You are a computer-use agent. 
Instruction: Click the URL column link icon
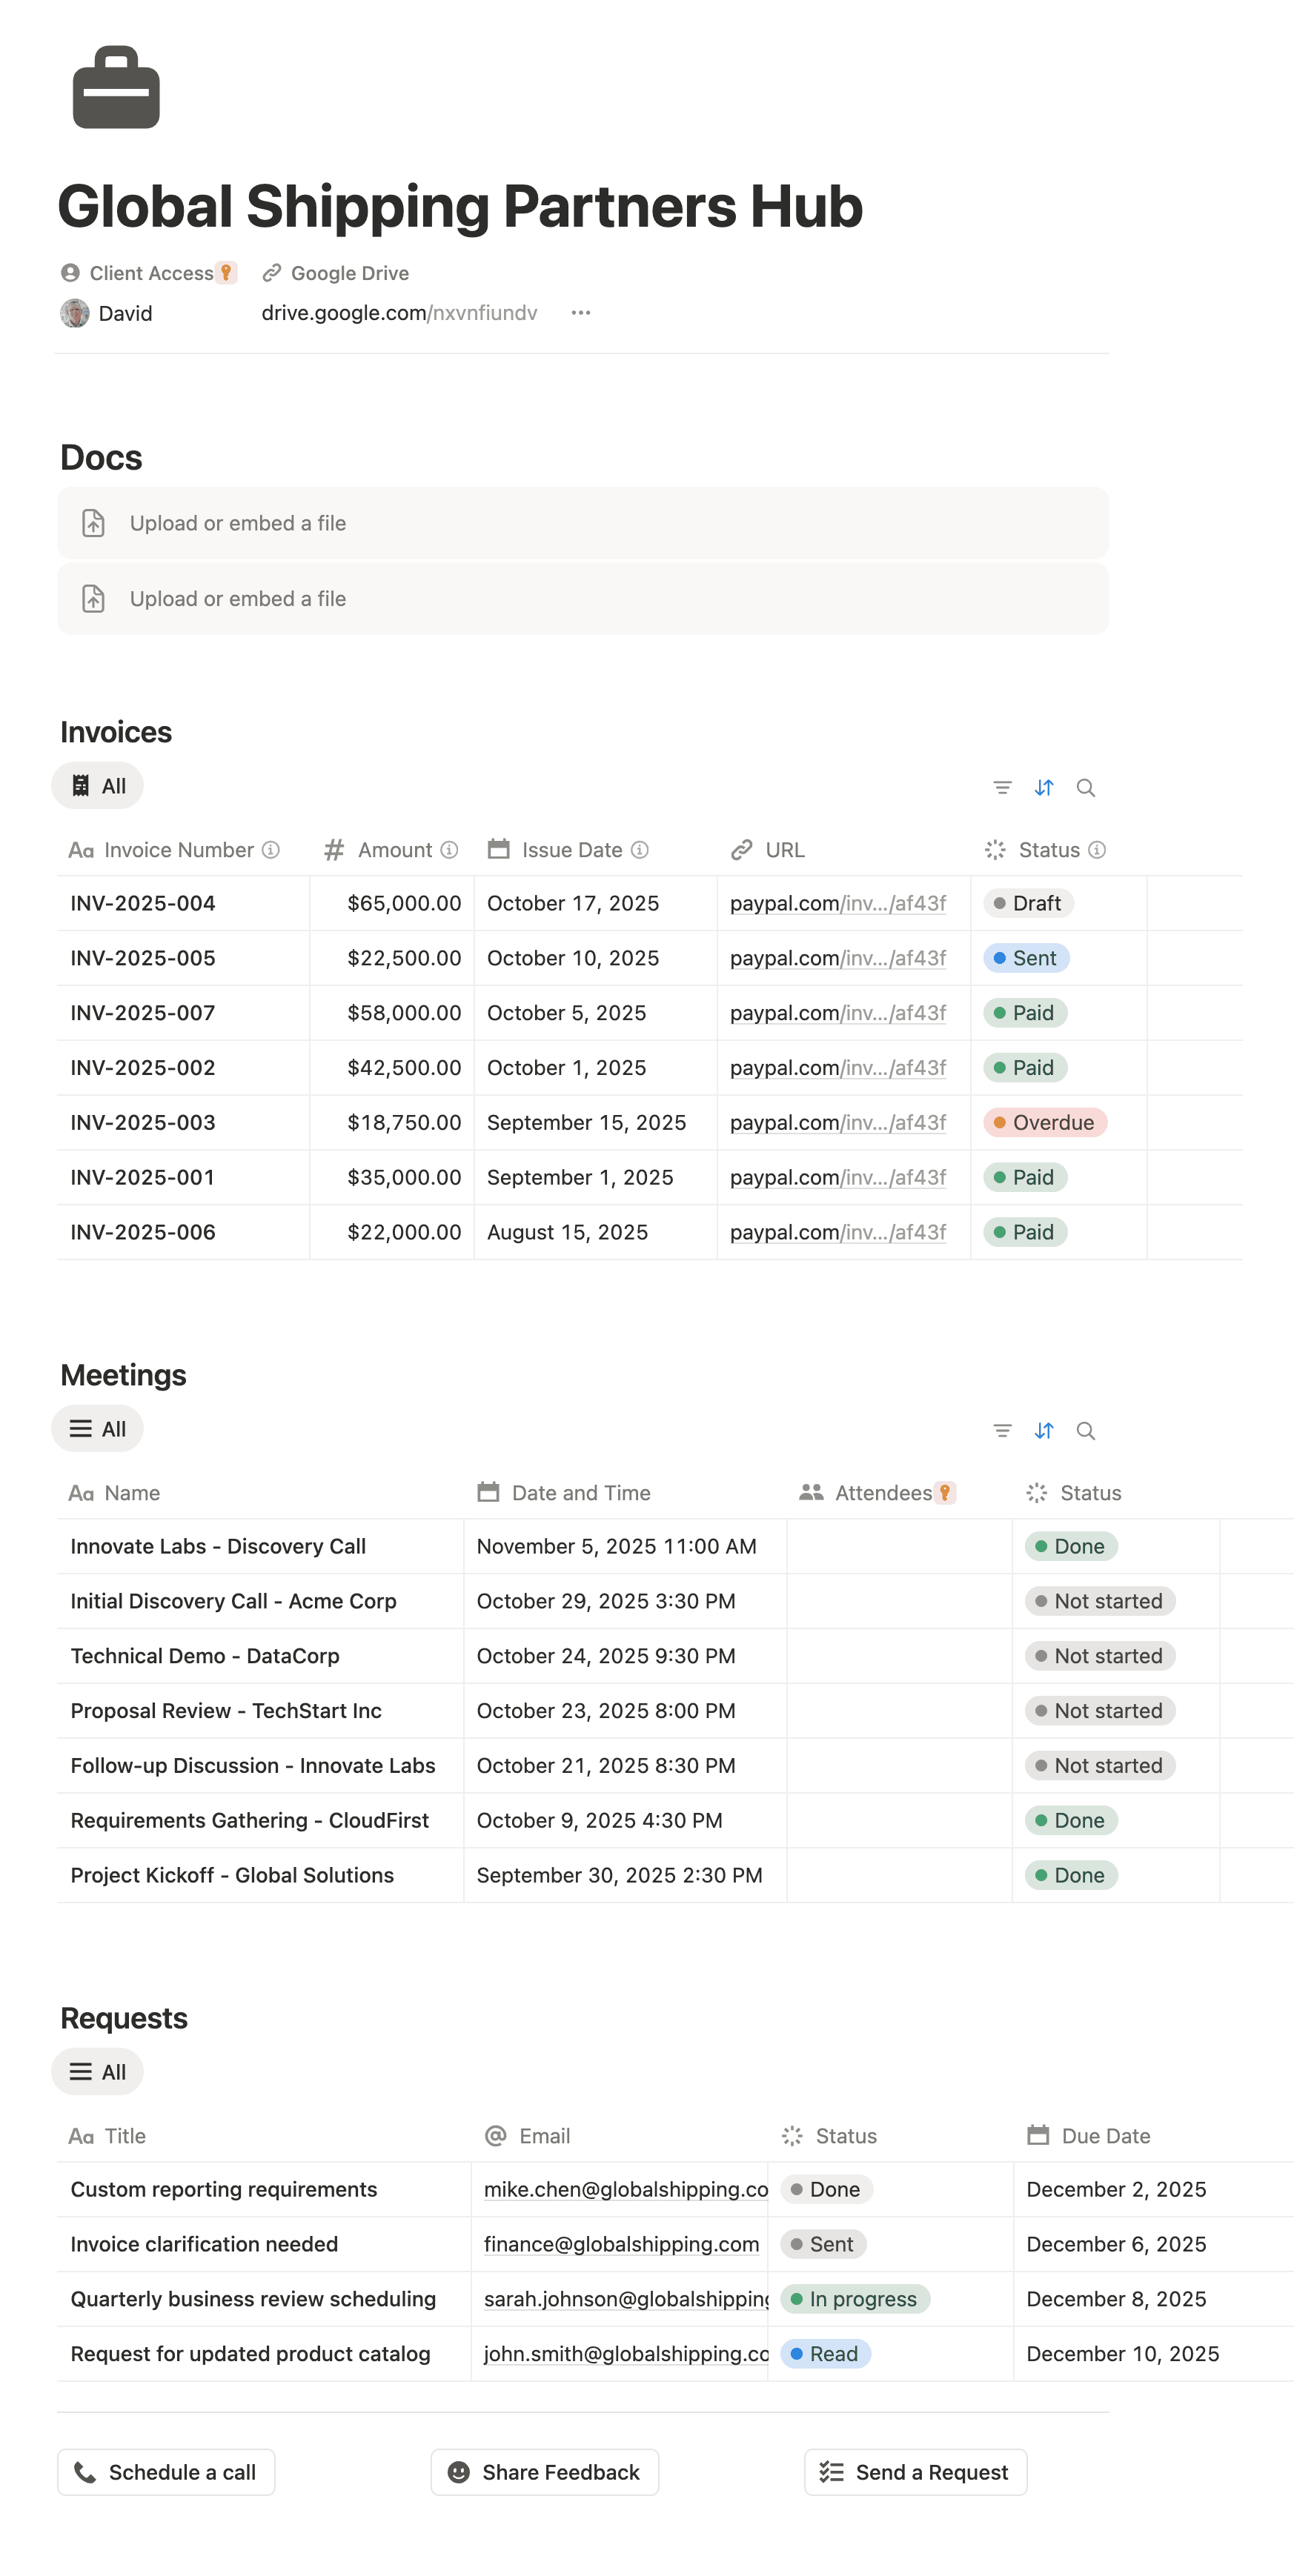click(741, 850)
